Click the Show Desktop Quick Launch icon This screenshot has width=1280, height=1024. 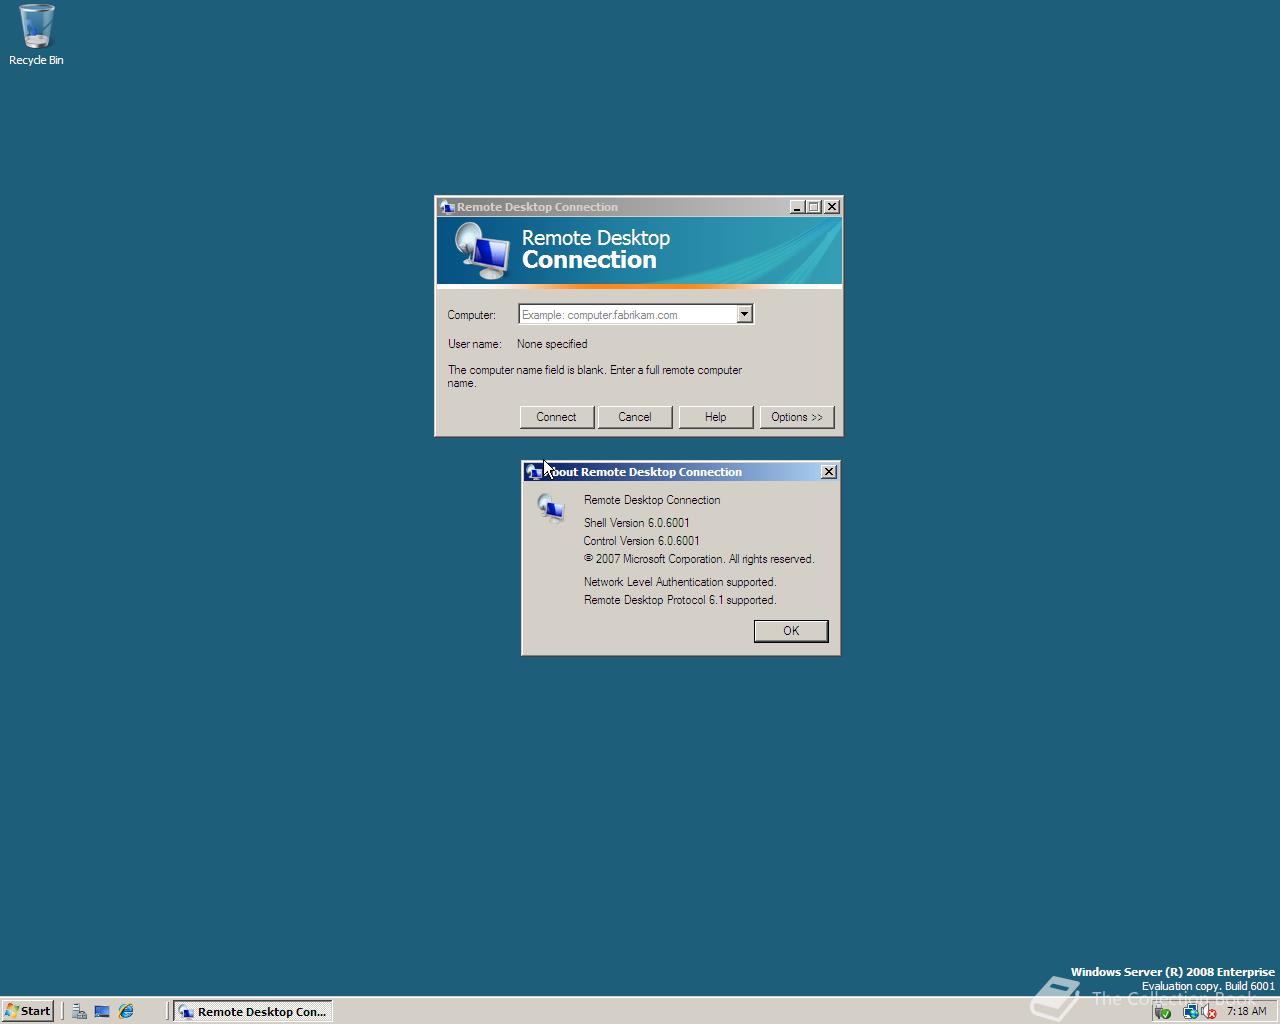(x=102, y=1011)
